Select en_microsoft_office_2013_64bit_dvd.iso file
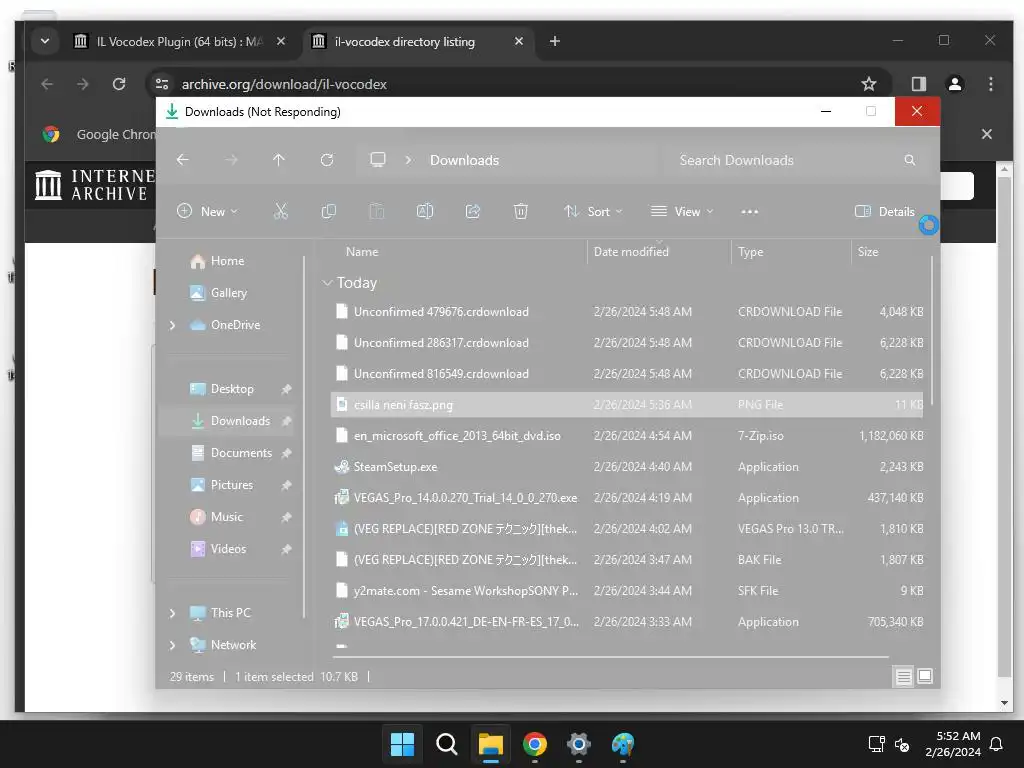Screen dimensions: 1024x768 coord(627,436)
